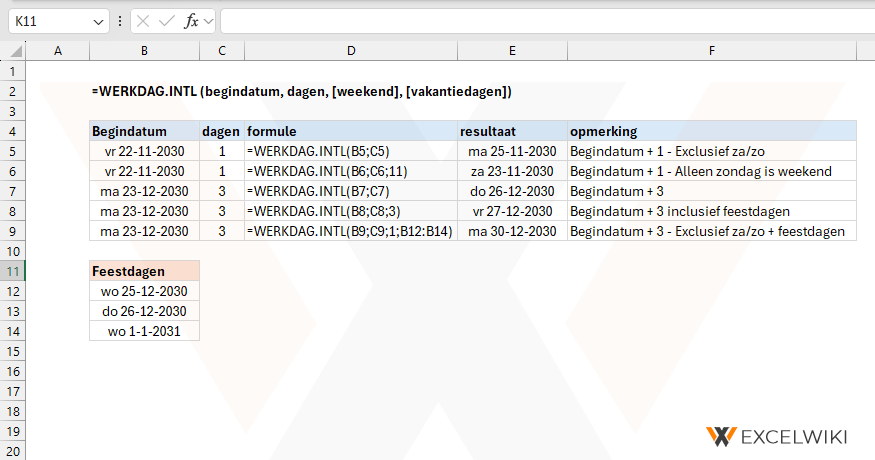Screen dimensions: 875x460
Task: Select column D header
Action: pyautogui.click(x=350, y=51)
